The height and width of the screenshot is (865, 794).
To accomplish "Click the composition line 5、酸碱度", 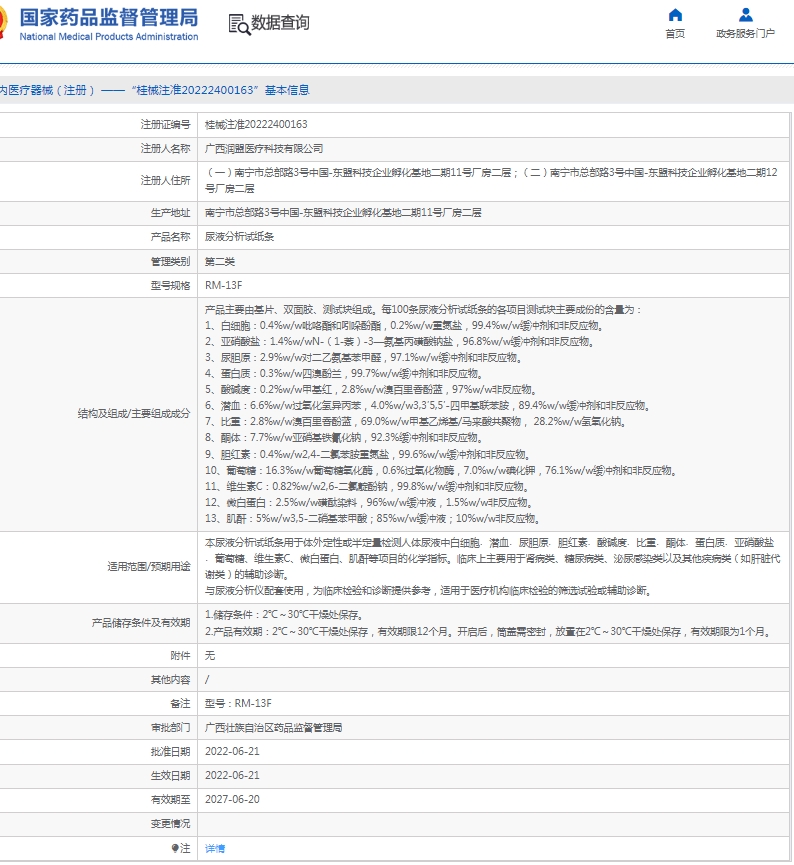I will 372,389.
